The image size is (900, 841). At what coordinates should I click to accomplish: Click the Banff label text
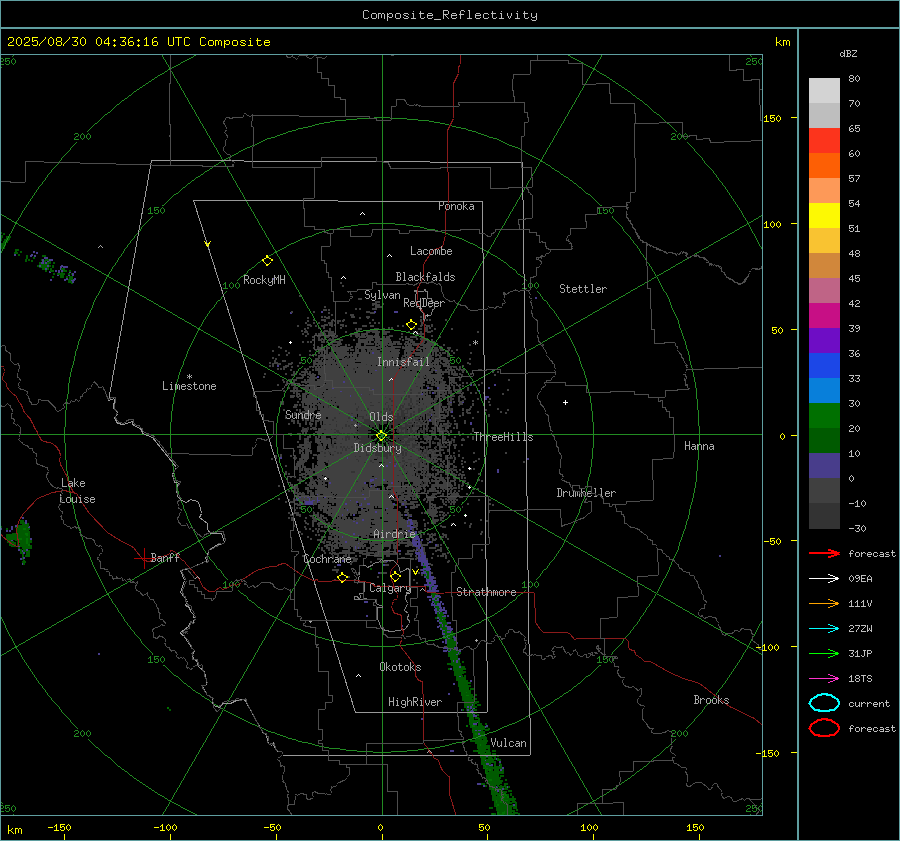(x=165, y=557)
